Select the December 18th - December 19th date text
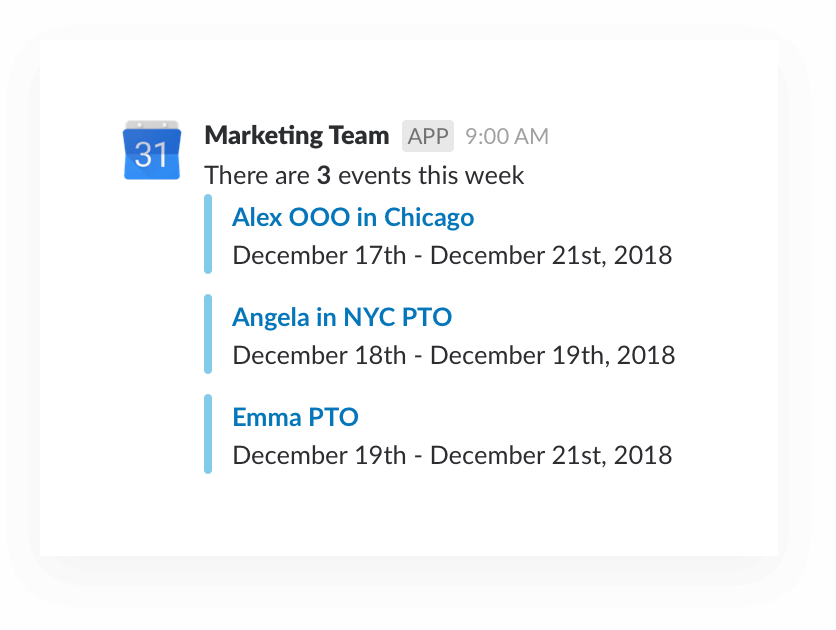Screen dimensions: 836x630 tap(454, 356)
